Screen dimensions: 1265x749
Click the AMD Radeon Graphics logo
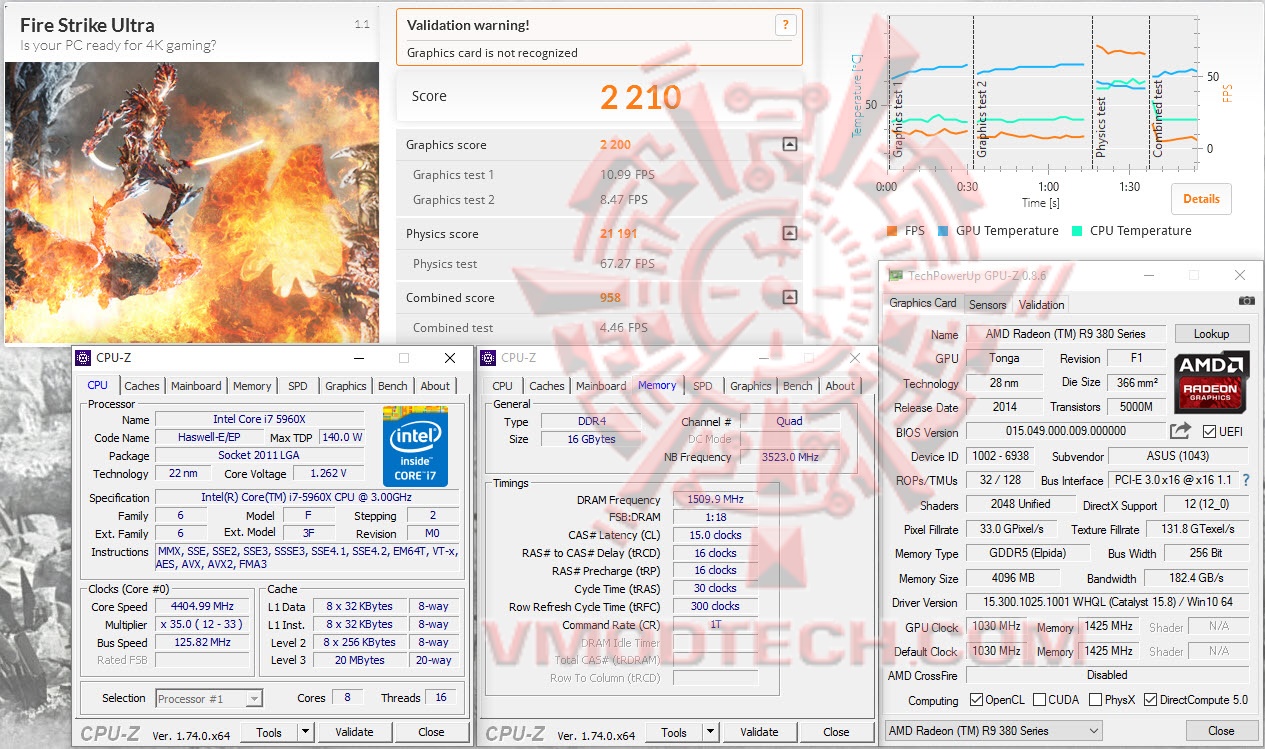tap(1210, 381)
